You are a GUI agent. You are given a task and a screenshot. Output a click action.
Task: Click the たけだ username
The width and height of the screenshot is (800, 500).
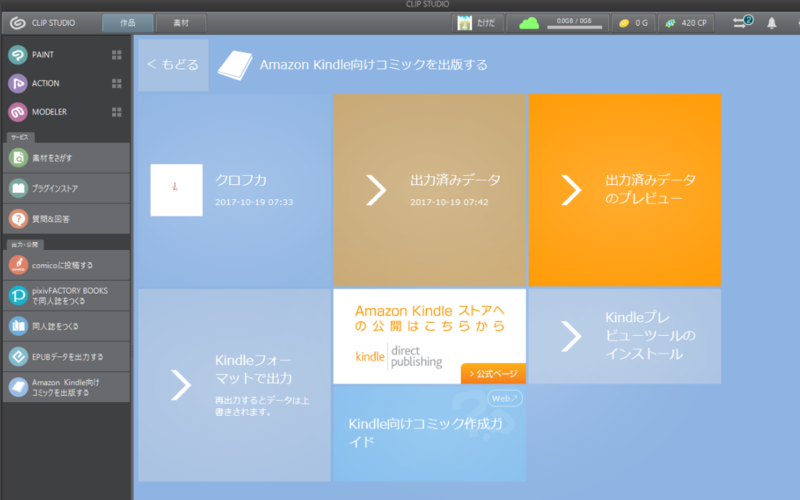point(486,23)
